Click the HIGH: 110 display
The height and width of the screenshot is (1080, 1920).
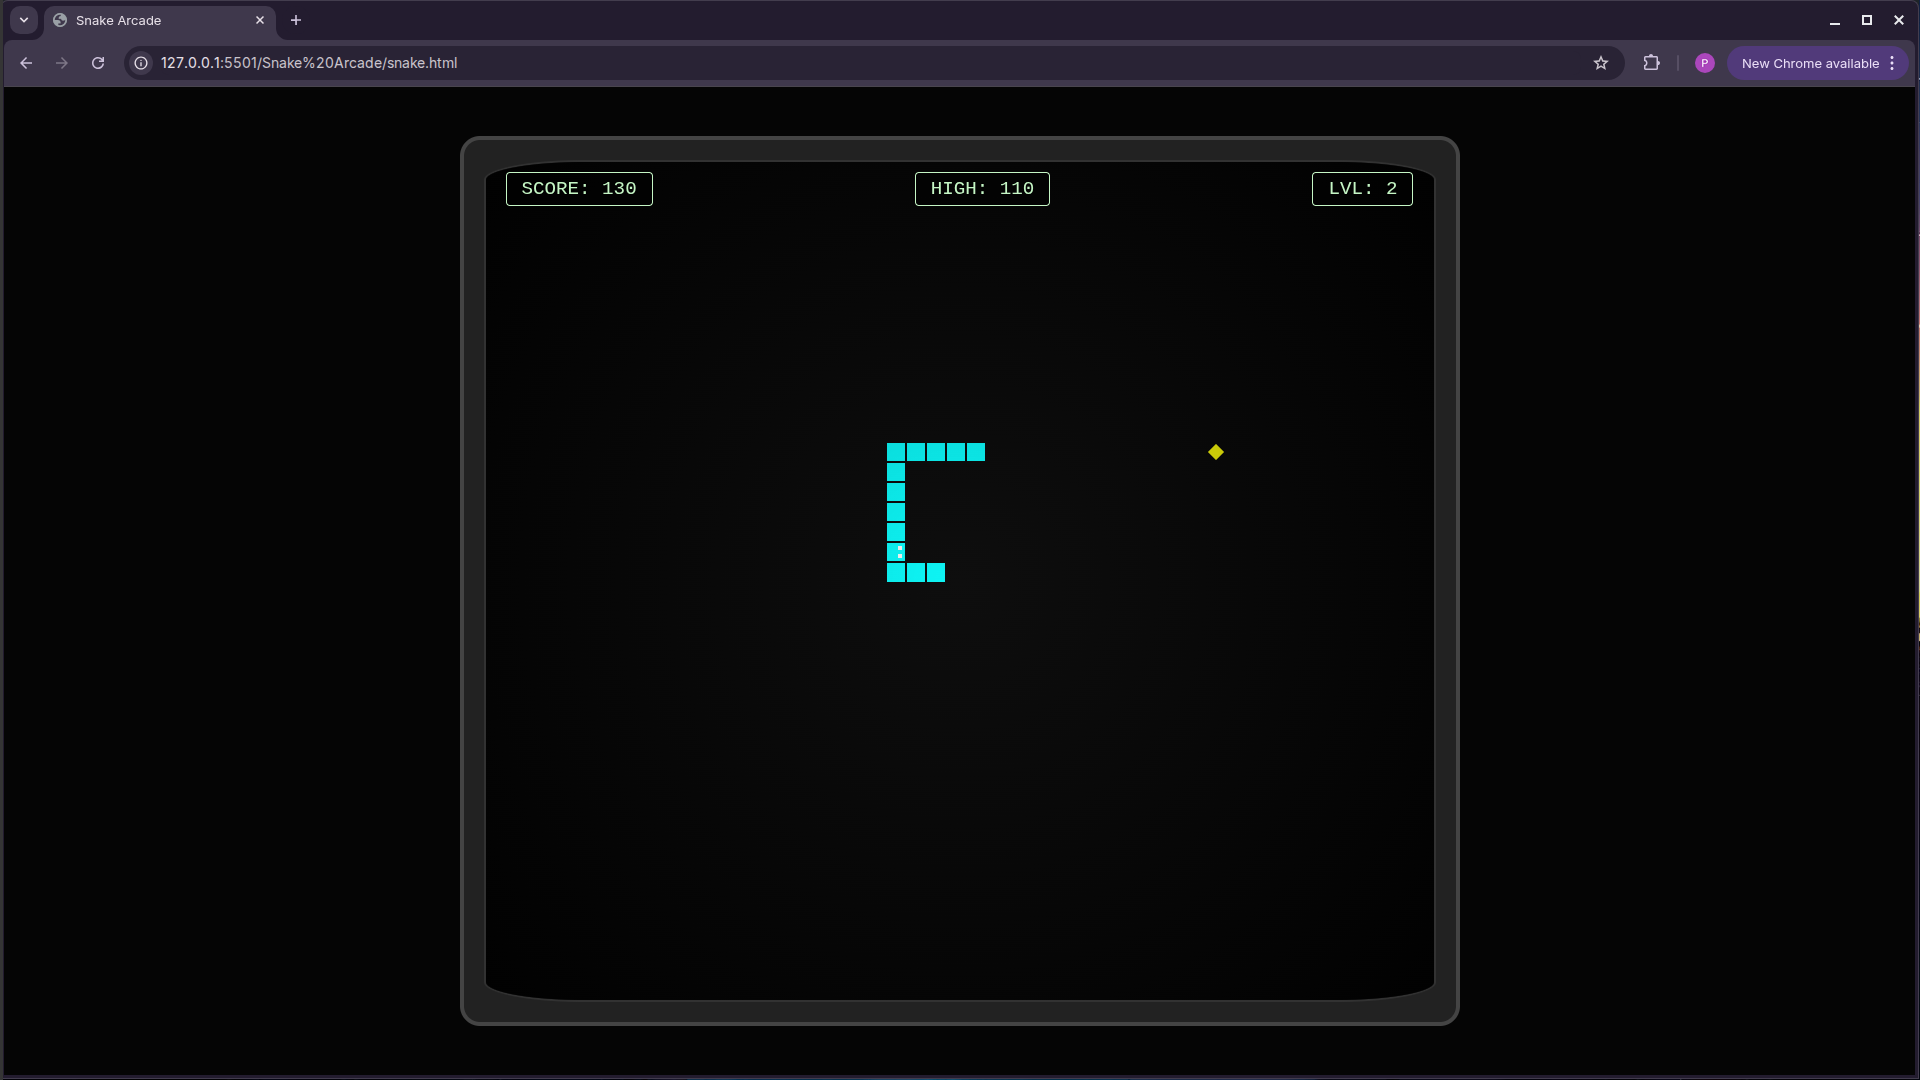[982, 189]
